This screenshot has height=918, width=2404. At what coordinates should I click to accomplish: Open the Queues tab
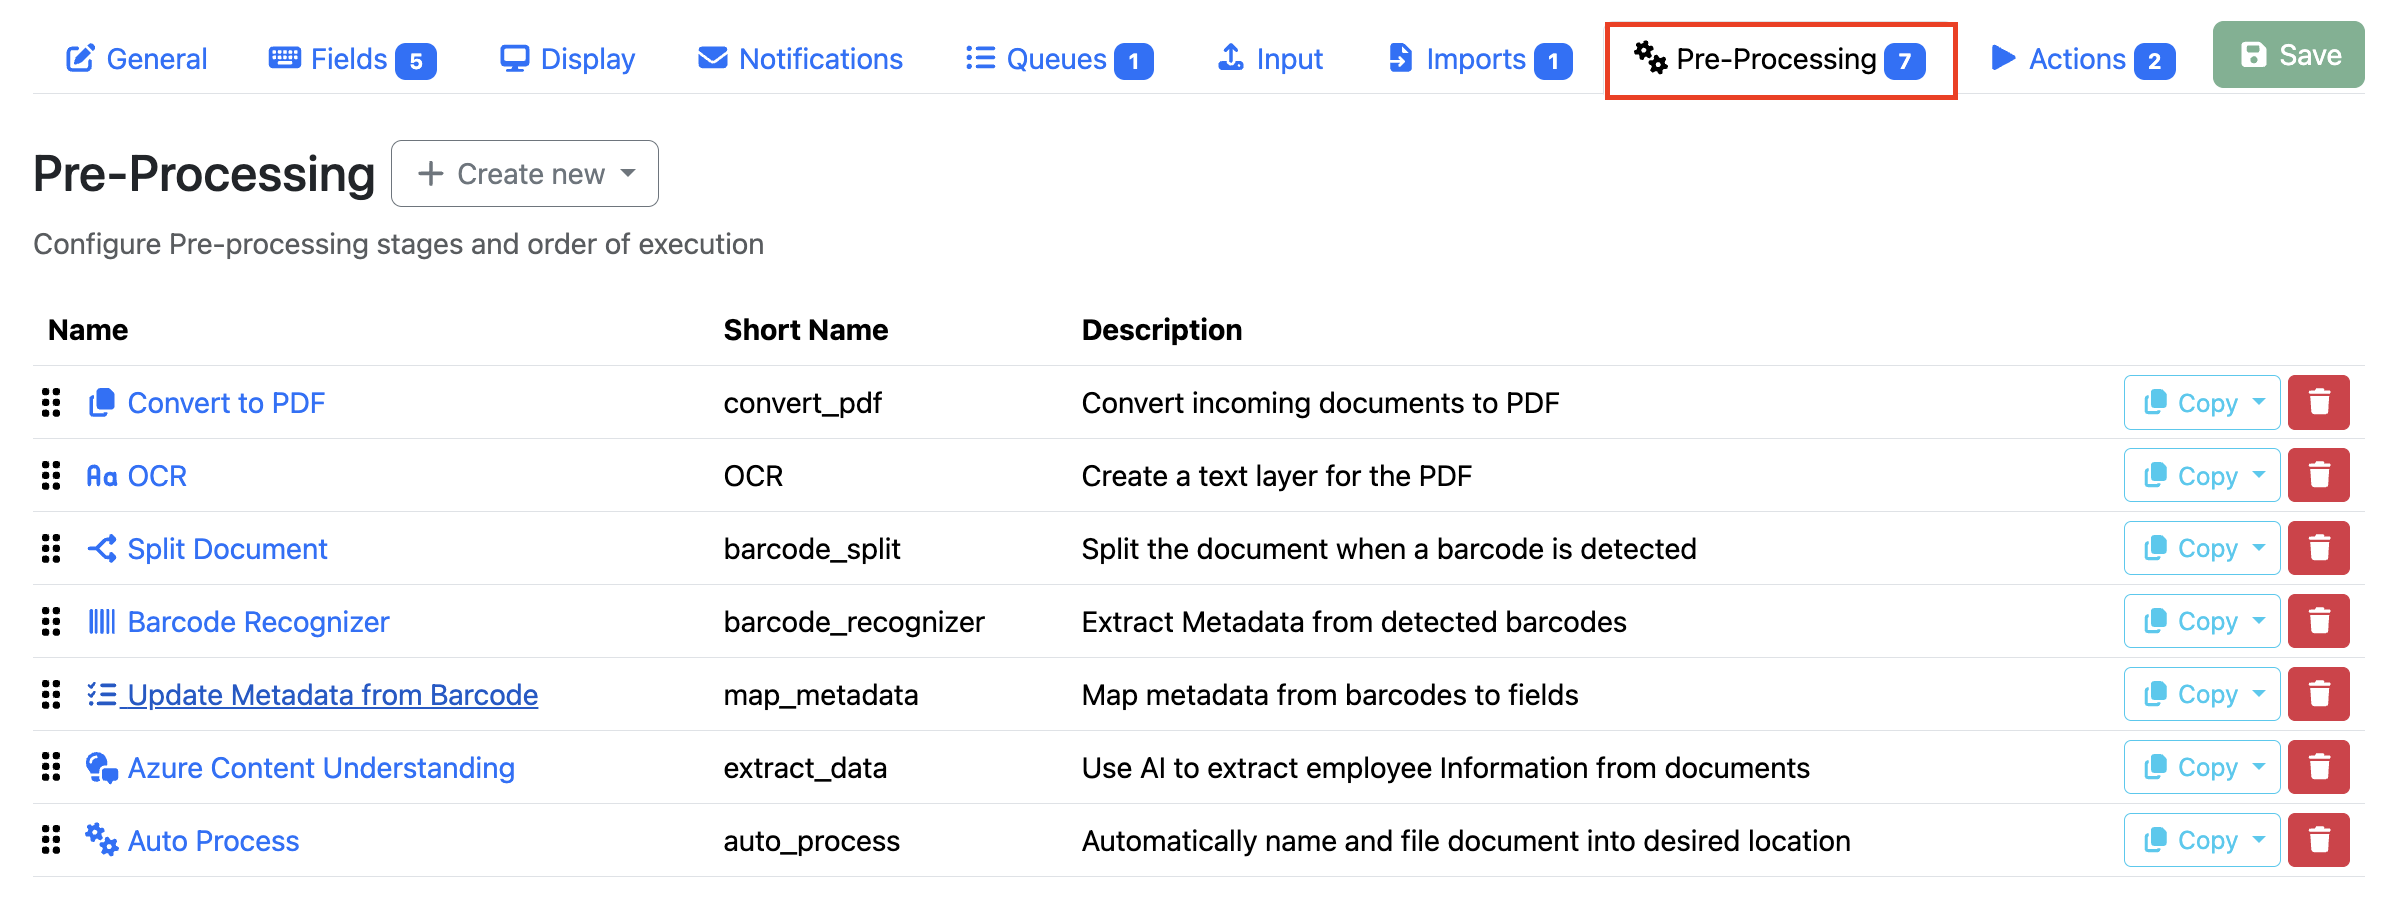point(1059,59)
